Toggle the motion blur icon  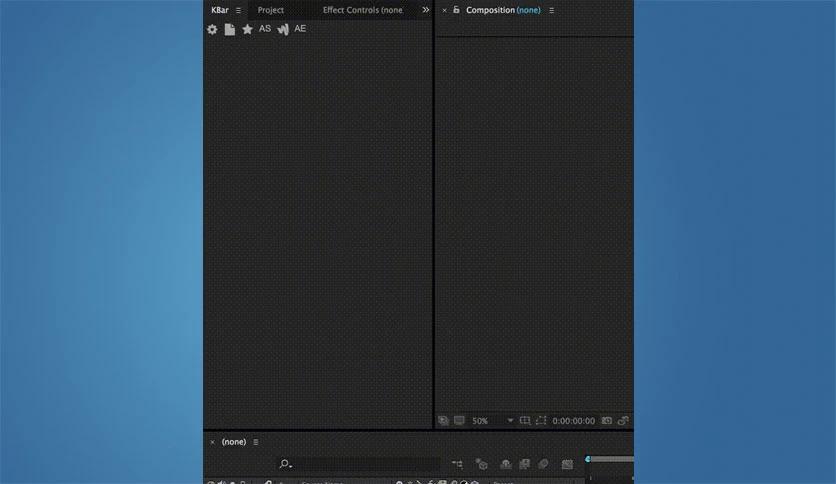(x=543, y=464)
